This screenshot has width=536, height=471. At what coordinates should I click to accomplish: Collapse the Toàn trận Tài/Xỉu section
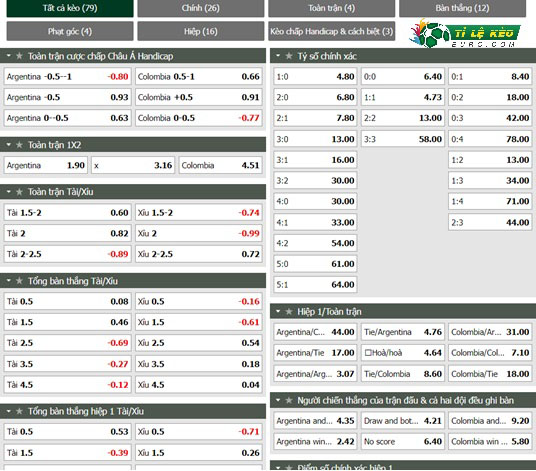click(x=9, y=192)
